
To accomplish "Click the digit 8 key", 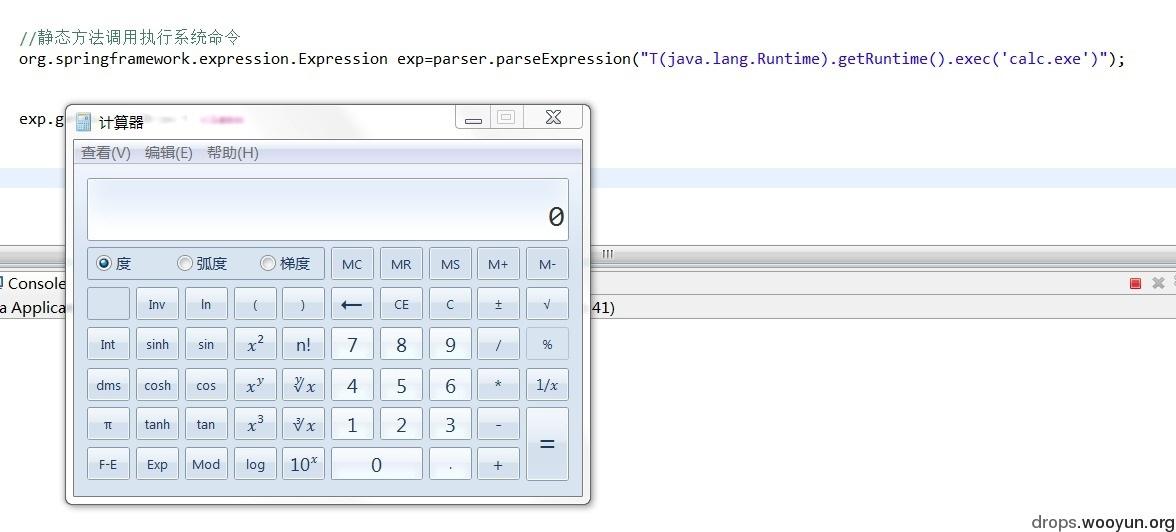I will pyautogui.click(x=401, y=344).
